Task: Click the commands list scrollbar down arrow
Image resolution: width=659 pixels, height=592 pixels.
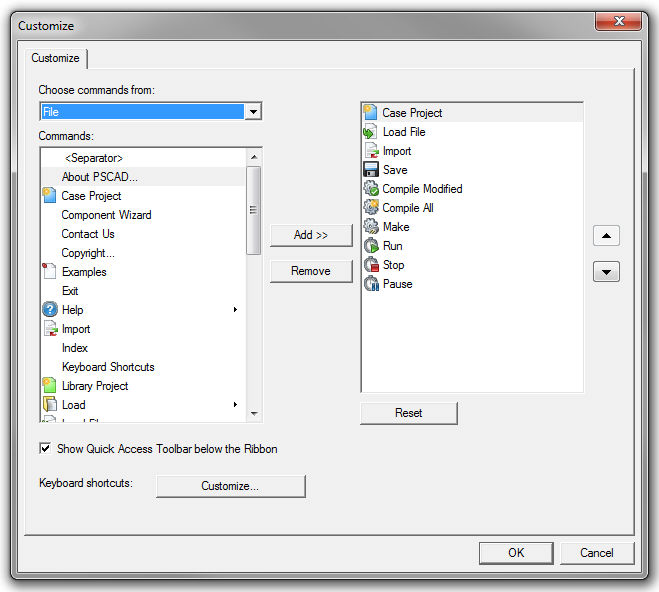Action: (x=254, y=413)
